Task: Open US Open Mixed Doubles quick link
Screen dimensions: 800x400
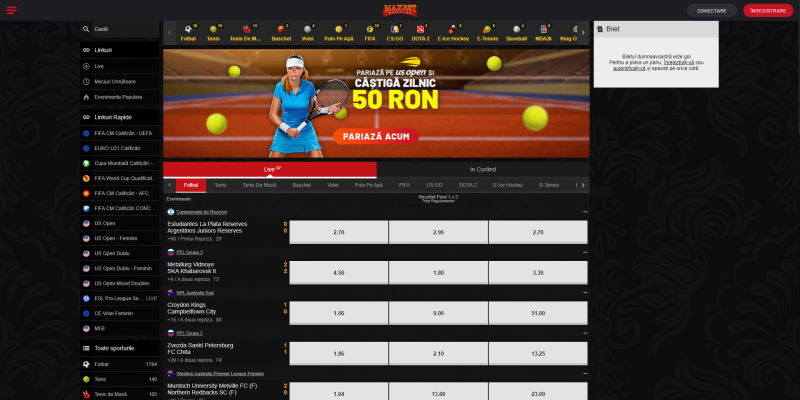Action: pos(120,283)
